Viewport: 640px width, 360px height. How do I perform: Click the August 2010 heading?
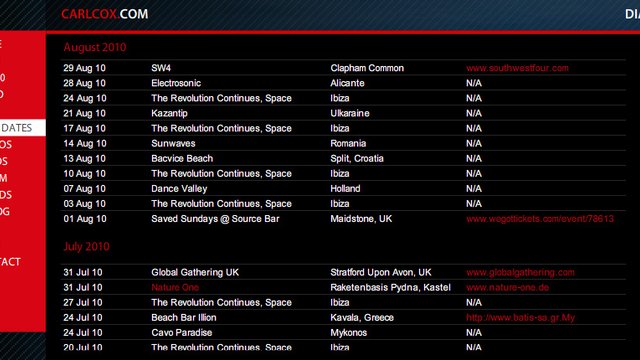(95, 47)
